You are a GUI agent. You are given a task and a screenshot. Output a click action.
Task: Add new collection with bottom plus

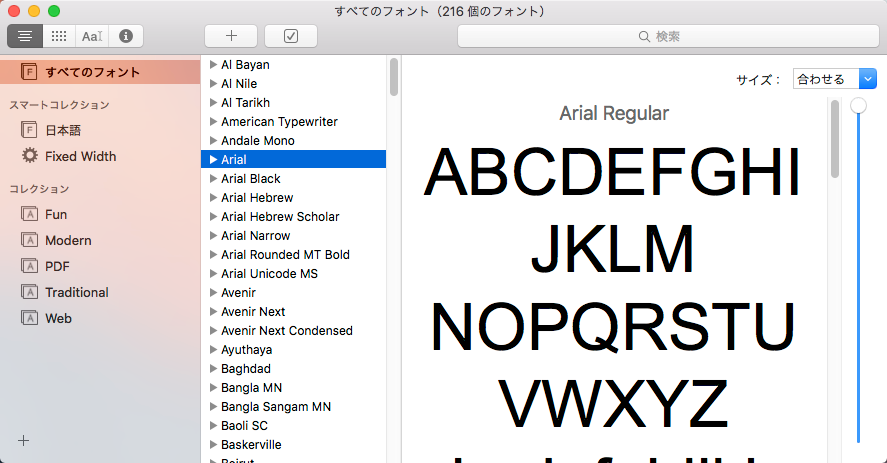[x=23, y=440]
